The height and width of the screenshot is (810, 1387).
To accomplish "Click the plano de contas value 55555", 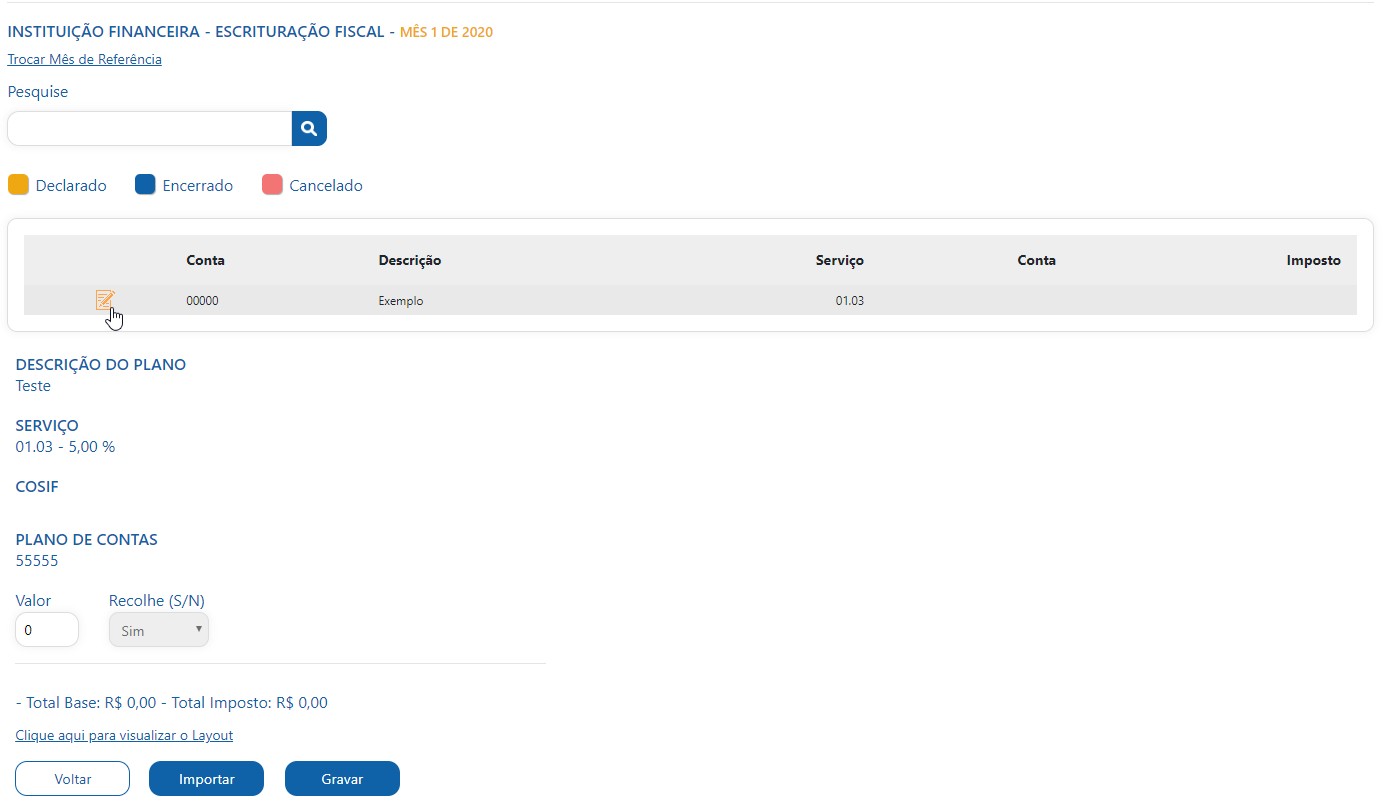I will point(37,560).
